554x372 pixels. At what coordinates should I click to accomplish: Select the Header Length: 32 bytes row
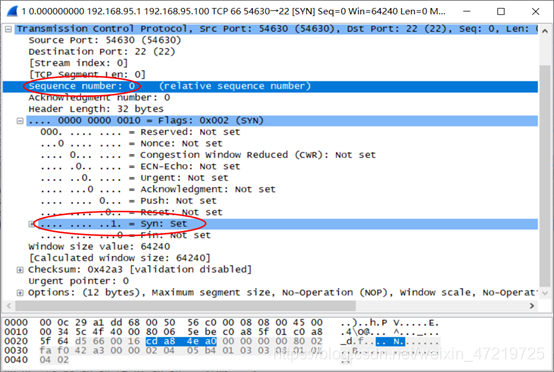point(96,109)
